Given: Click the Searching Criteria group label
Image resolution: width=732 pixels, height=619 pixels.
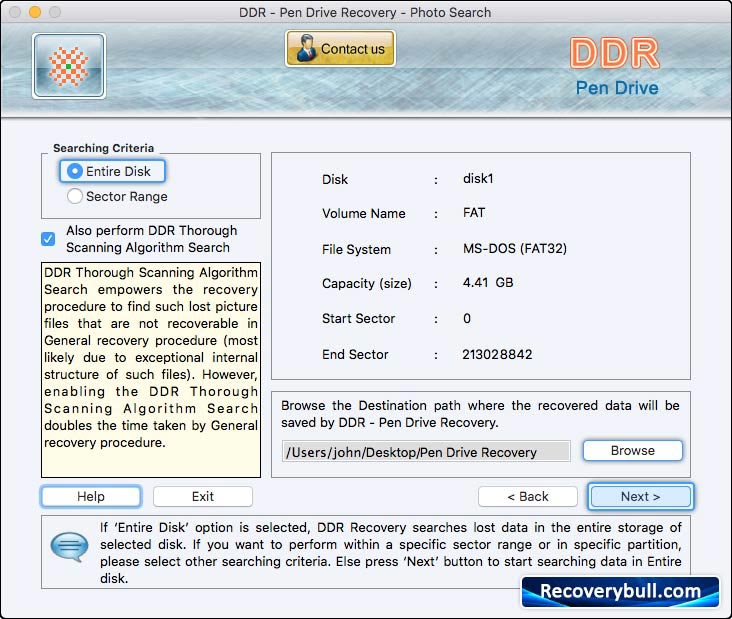Looking at the screenshot, I should pyautogui.click(x=103, y=148).
